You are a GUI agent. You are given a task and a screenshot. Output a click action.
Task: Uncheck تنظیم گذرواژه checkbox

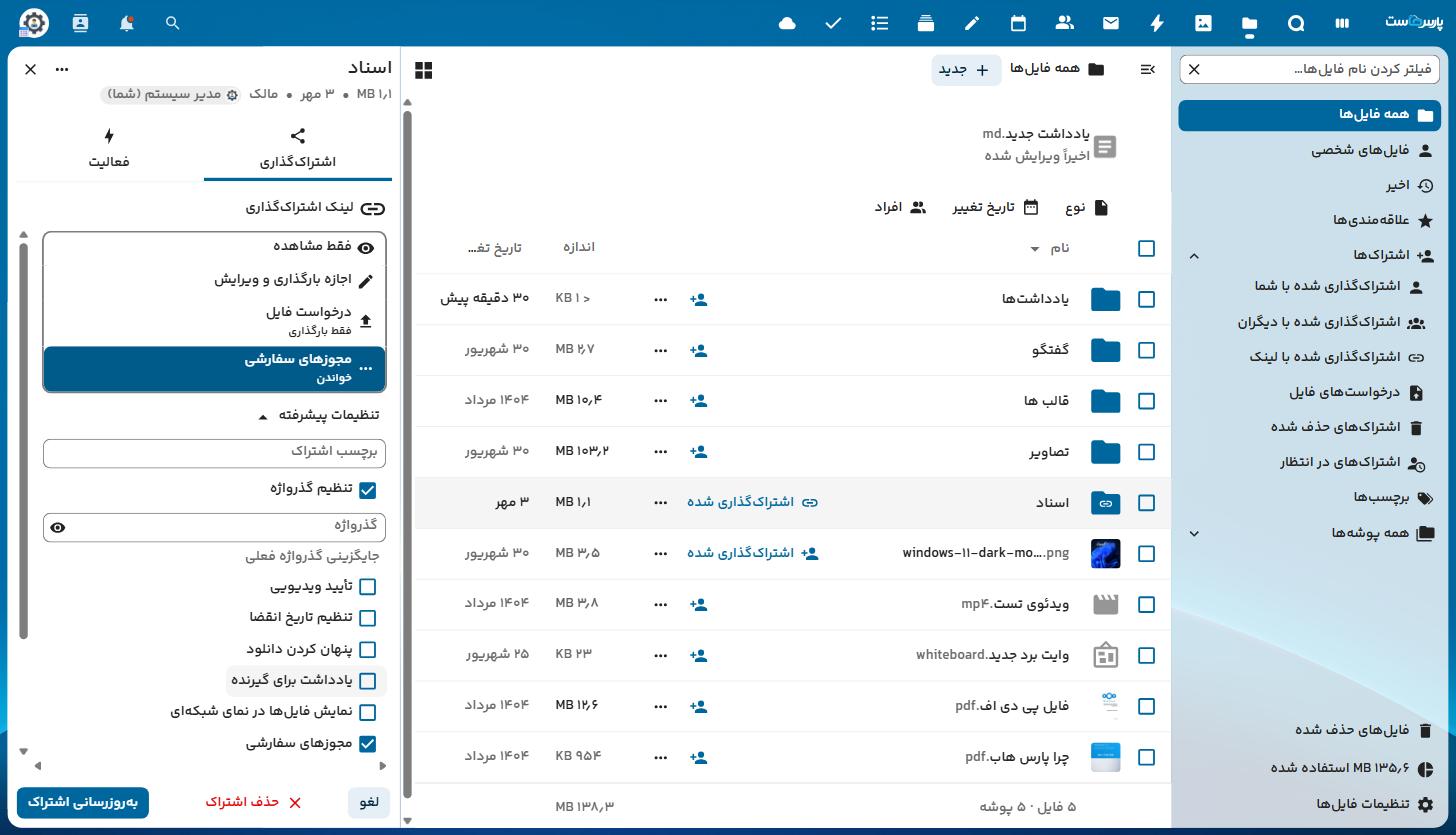[368, 490]
